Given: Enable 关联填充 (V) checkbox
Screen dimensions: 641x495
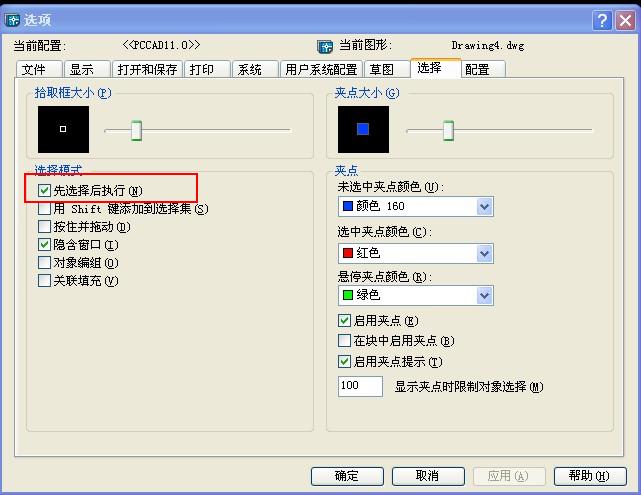Looking at the screenshot, I should pyautogui.click(x=44, y=281).
